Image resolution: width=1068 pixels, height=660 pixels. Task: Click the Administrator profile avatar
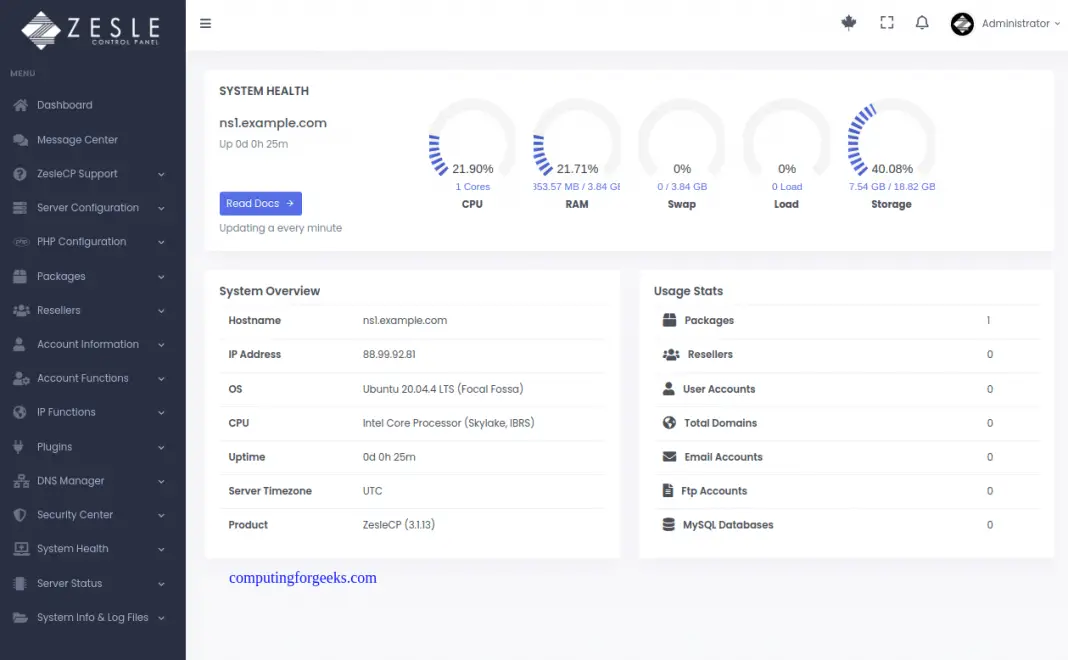[x=961, y=23]
